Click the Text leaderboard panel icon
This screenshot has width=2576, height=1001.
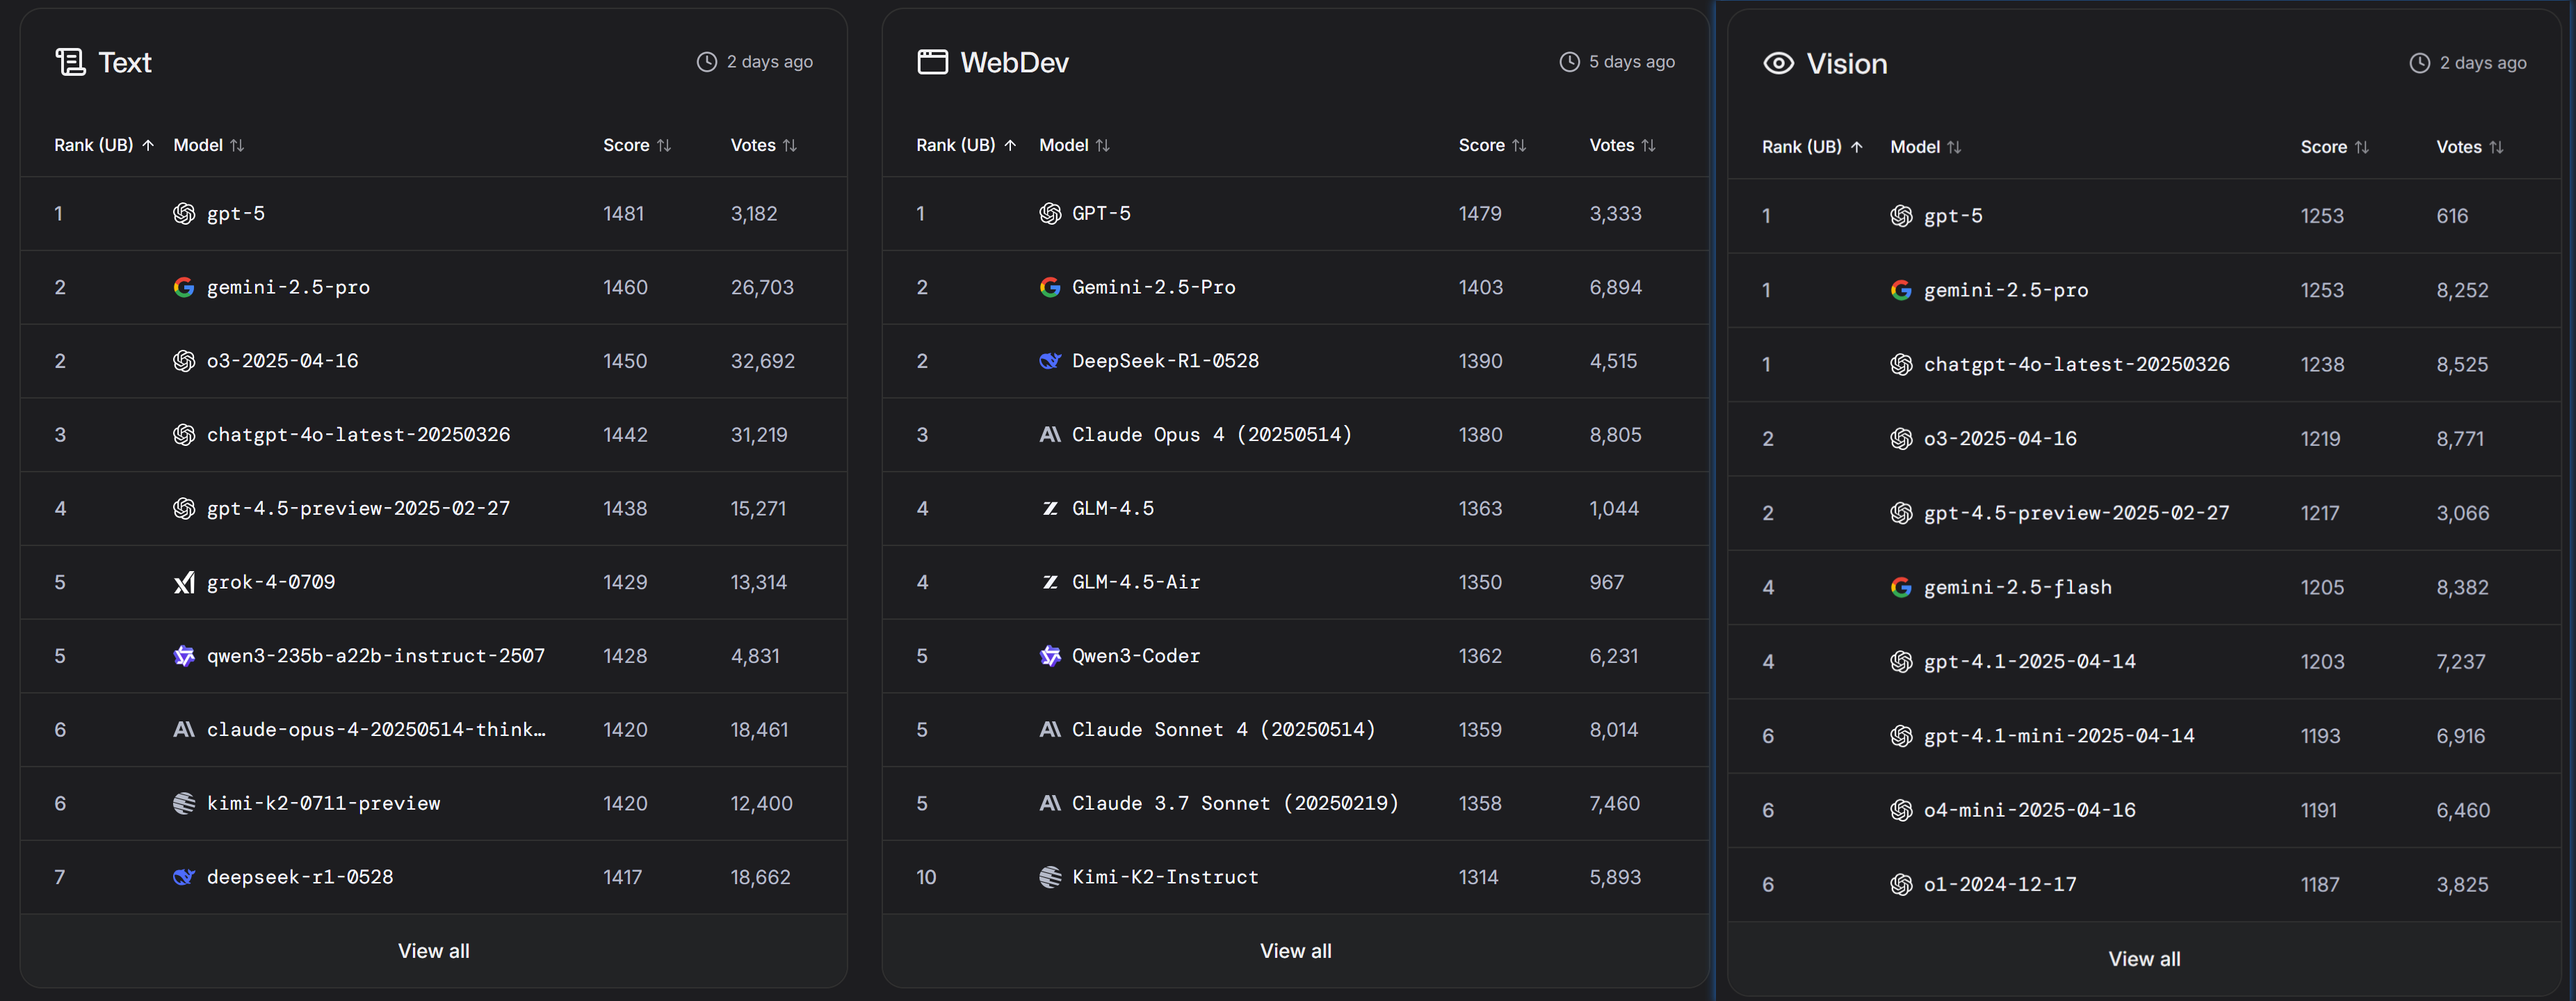(x=70, y=62)
